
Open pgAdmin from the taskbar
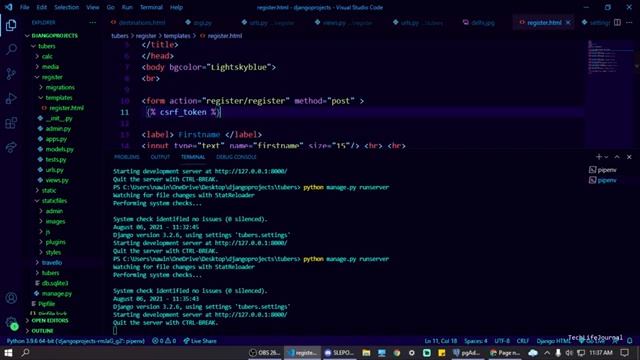[x=467, y=352]
